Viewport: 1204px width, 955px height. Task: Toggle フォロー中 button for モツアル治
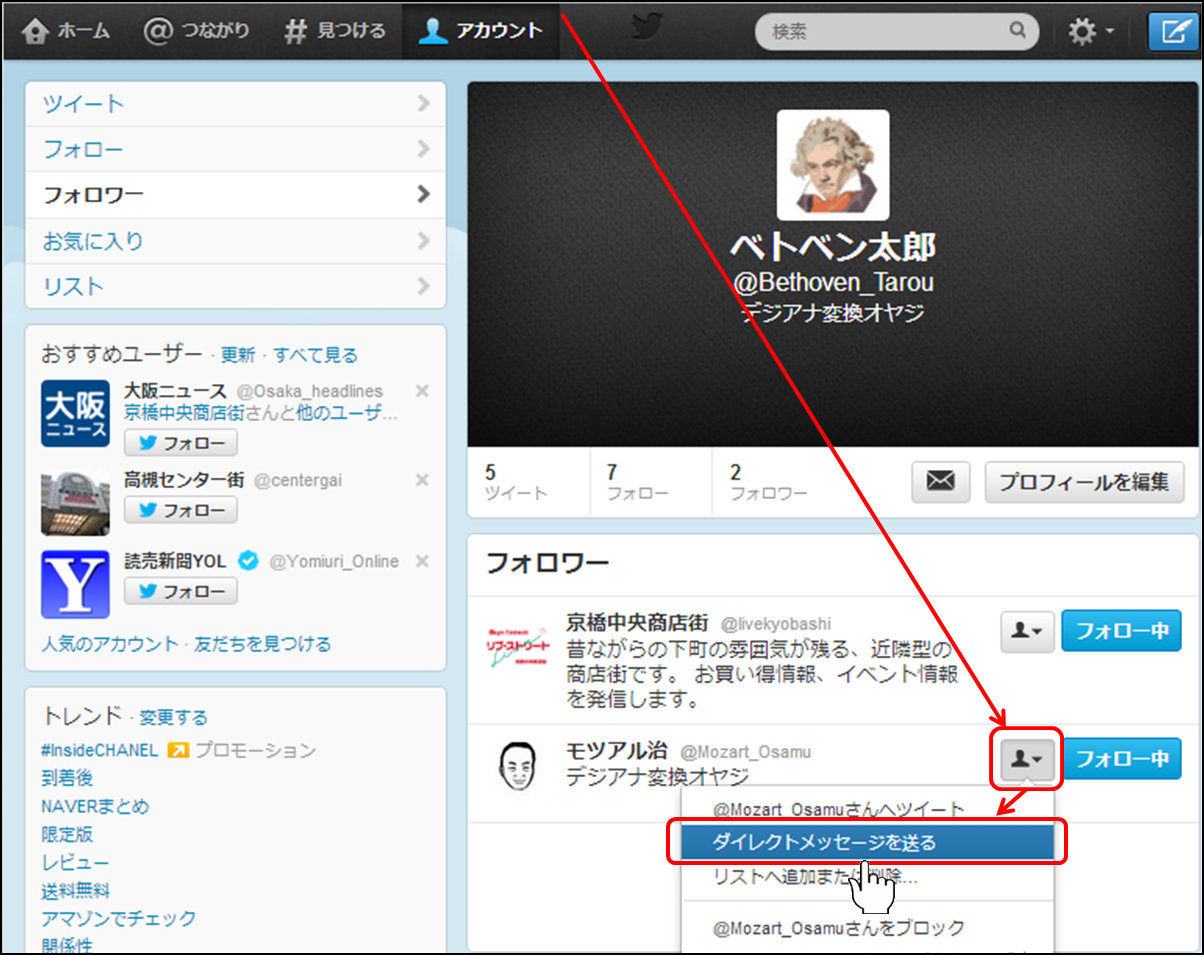pos(1121,760)
